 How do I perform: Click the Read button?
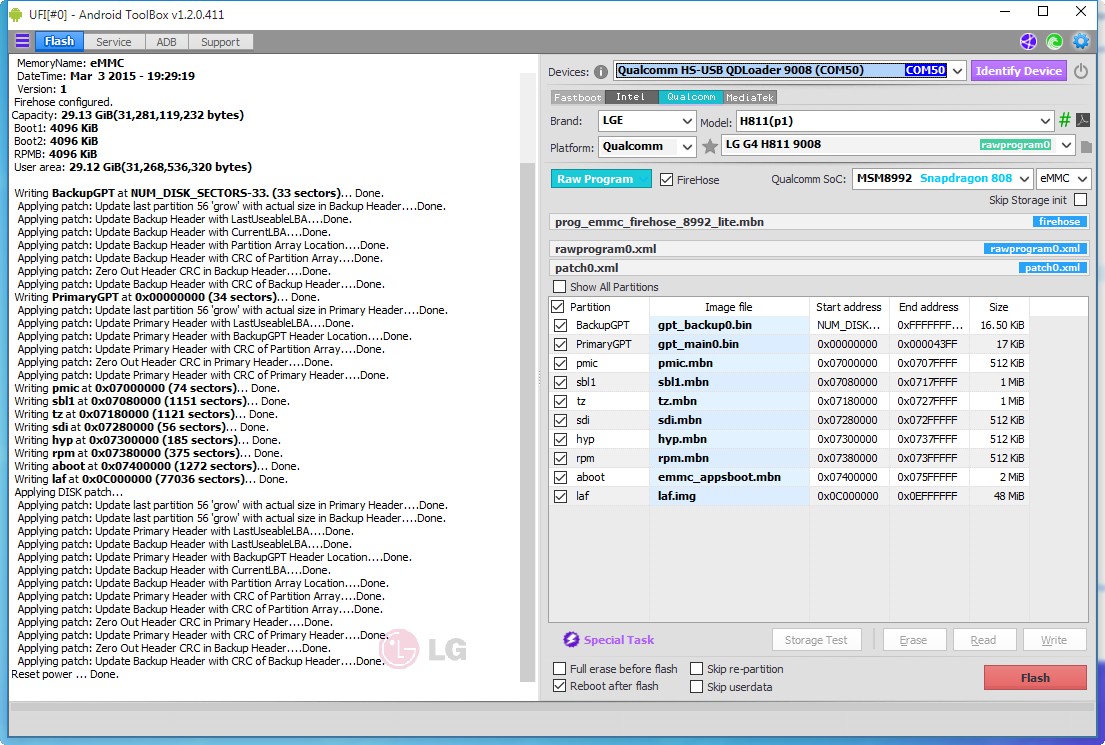984,640
